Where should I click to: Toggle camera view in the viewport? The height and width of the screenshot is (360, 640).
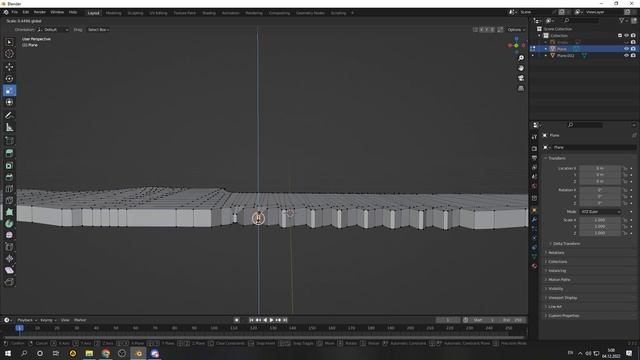click(521, 78)
